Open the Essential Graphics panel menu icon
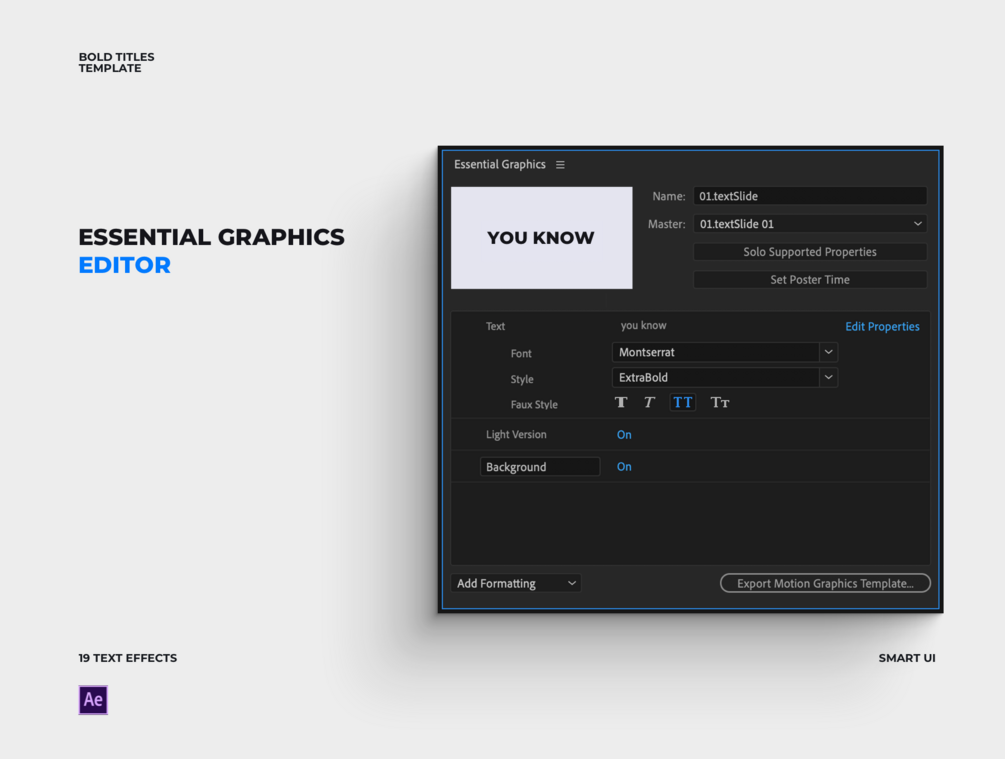Screen dimensions: 1005x759 560,165
